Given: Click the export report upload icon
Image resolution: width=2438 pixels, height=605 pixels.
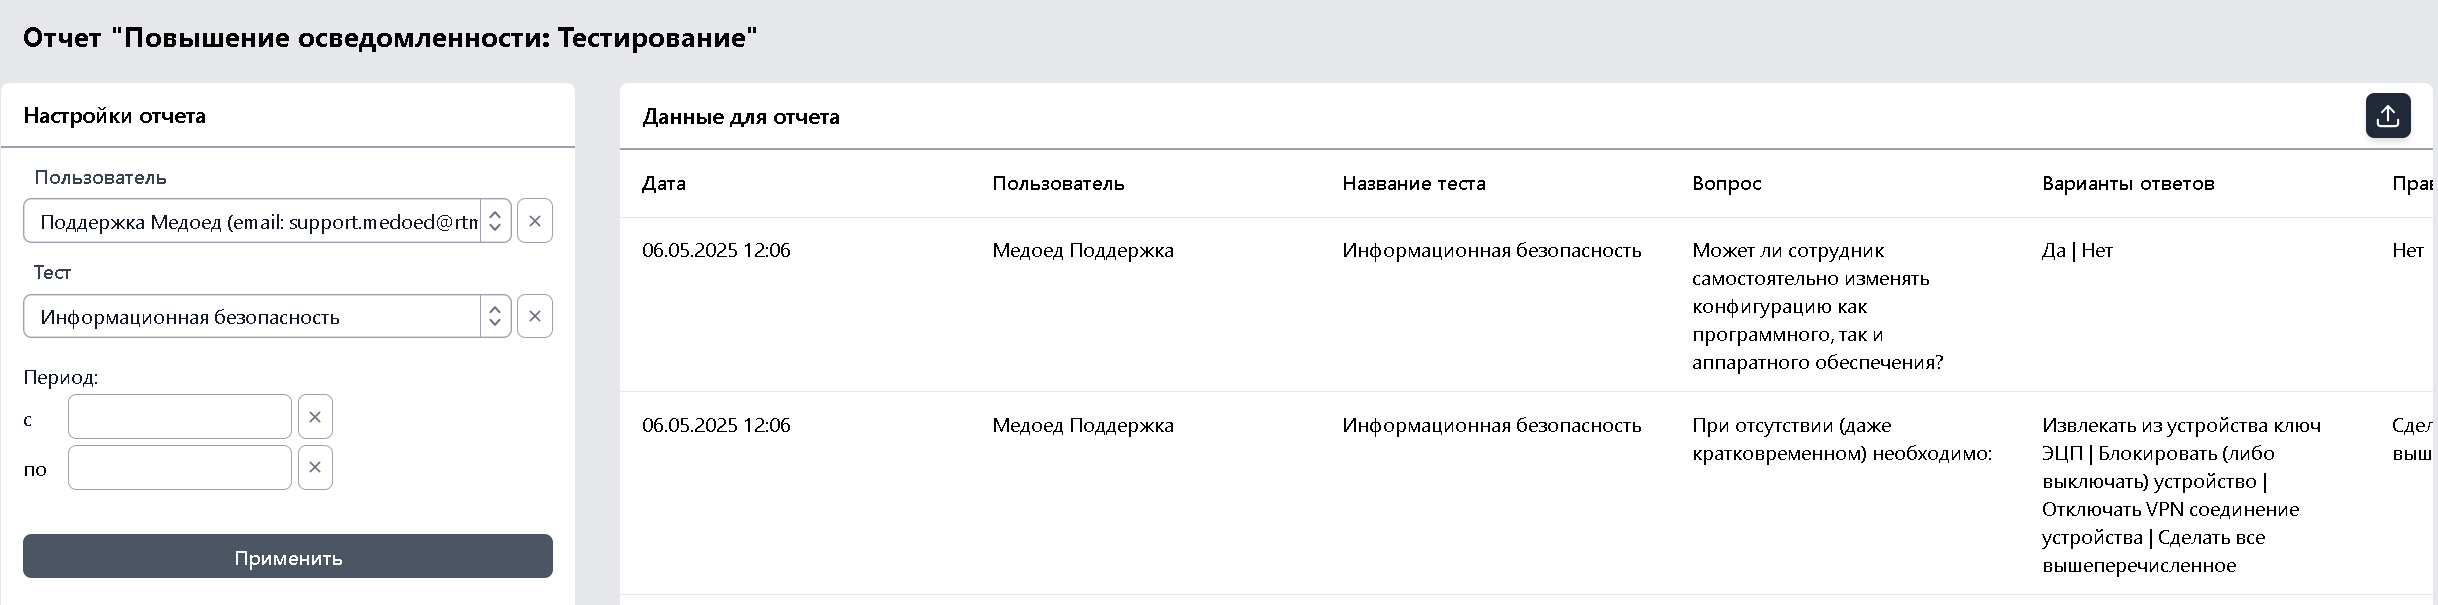Looking at the screenshot, I should pyautogui.click(x=2388, y=116).
